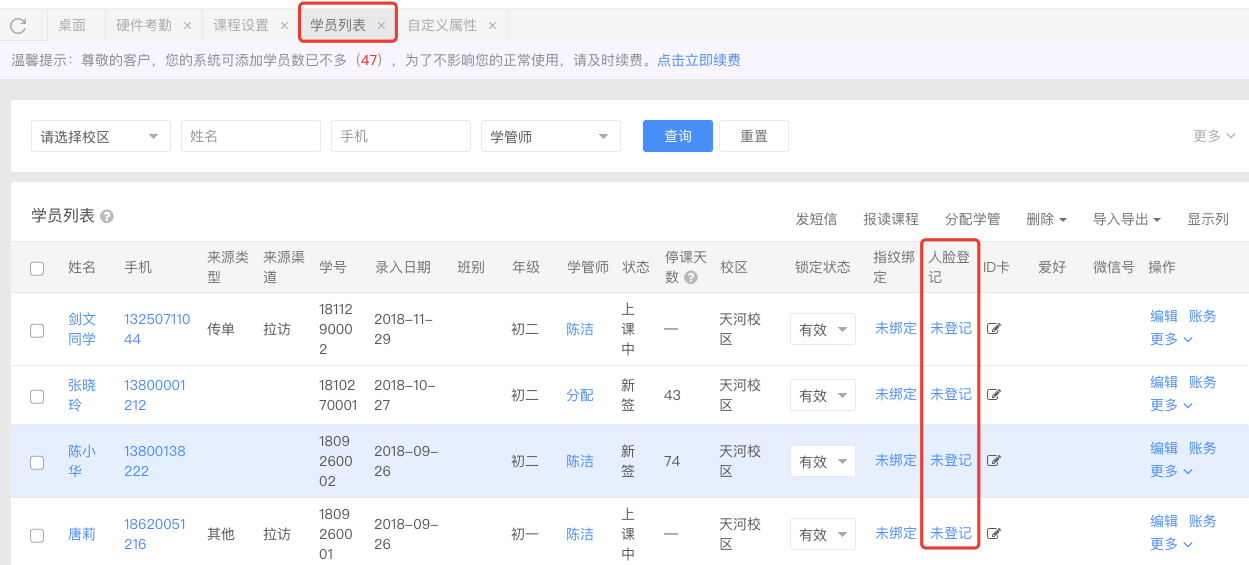Image resolution: width=1249 pixels, height=565 pixels.
Task: Close the 硬件考勤 tab
Action: 187,26
